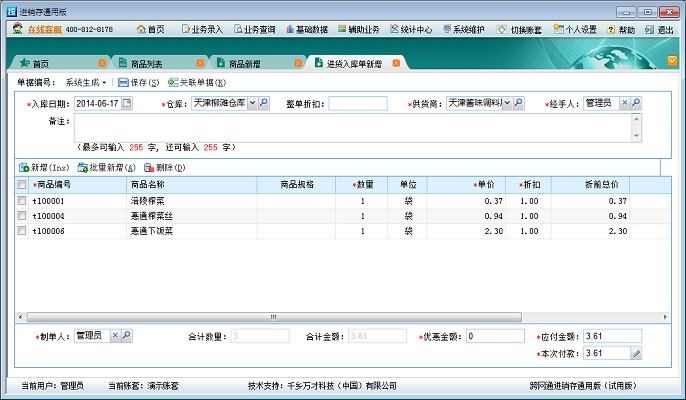Click the 在线客服 link

click(x=45, y=30)
